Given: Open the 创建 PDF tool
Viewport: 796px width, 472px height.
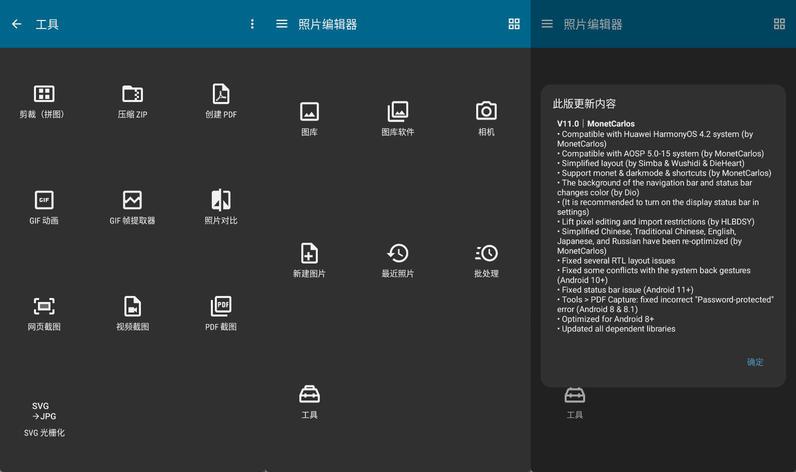Looking at the screenshot, I should pos(221,100).
